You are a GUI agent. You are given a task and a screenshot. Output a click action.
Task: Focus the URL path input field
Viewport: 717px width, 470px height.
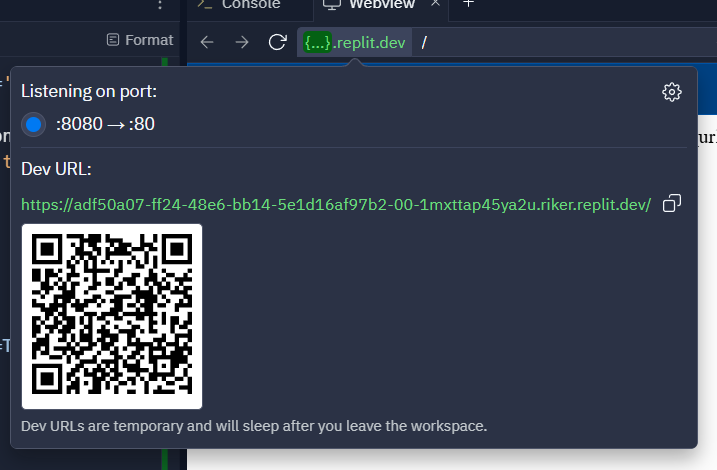(x=565, y=43)
